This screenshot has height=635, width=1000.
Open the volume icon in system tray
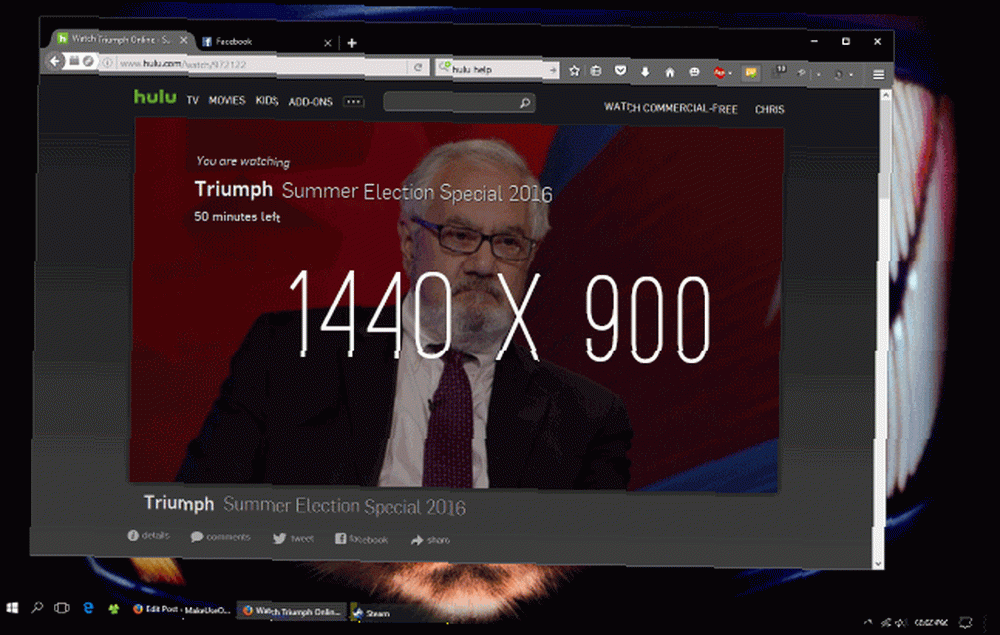click(900, 623)
